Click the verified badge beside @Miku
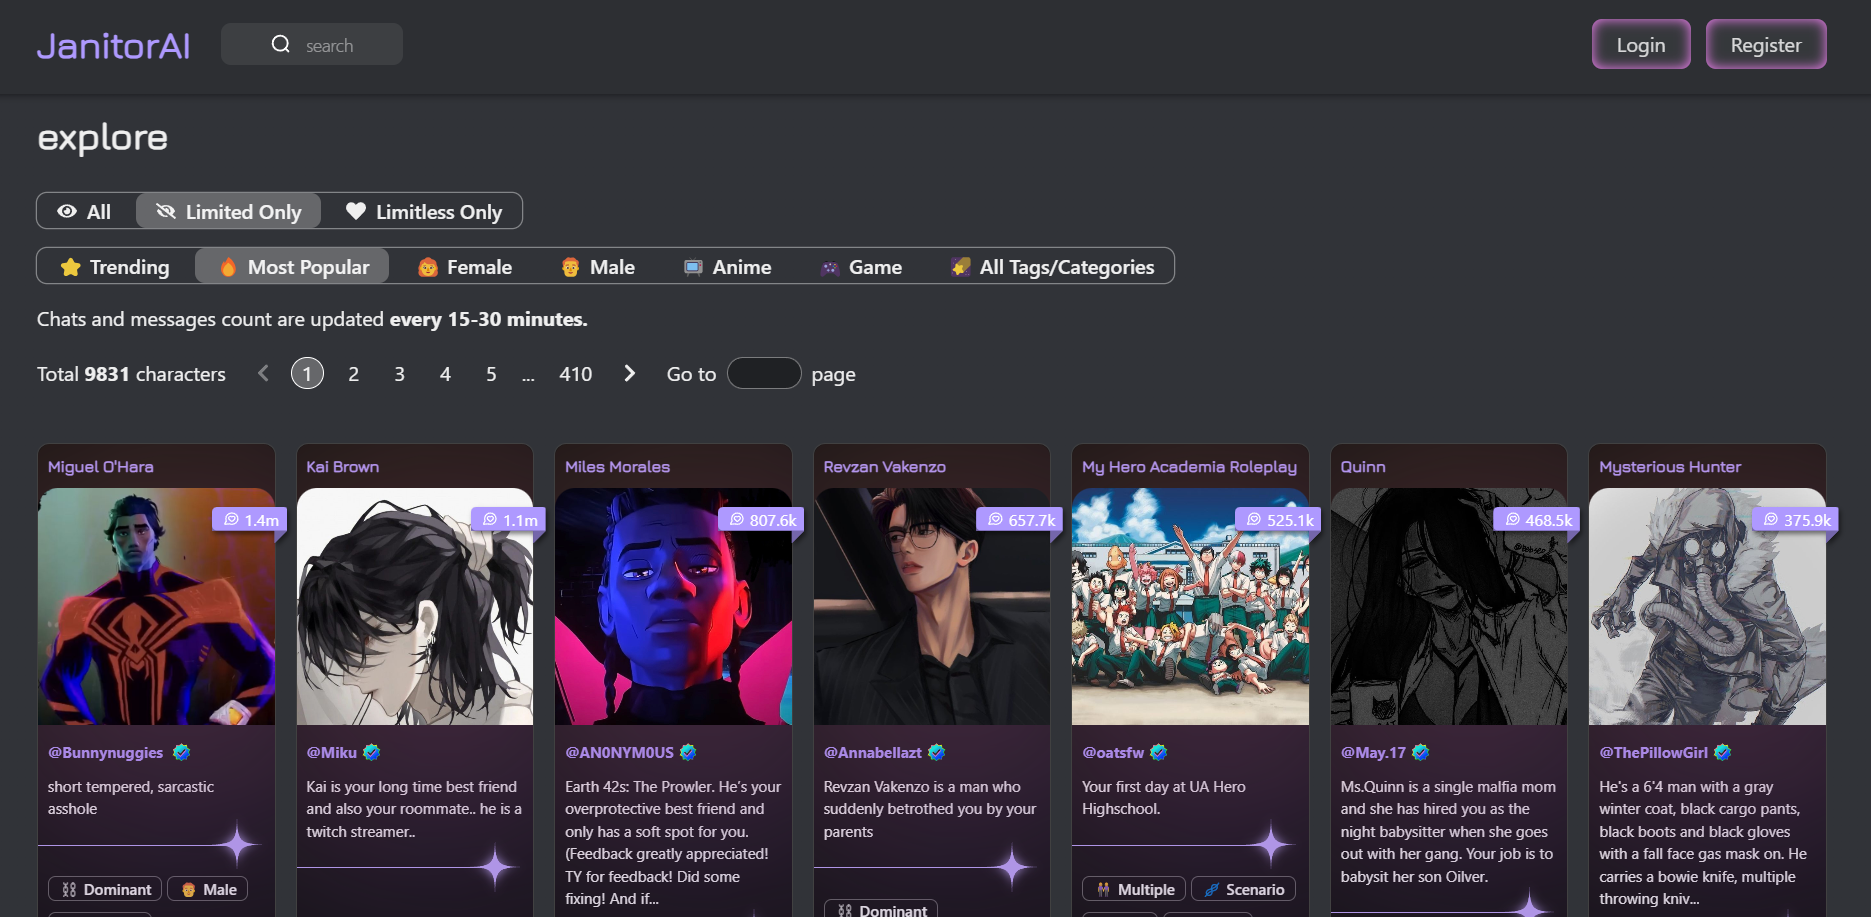This screenshot has height=917, width=1871. click(x=371, y=752)
